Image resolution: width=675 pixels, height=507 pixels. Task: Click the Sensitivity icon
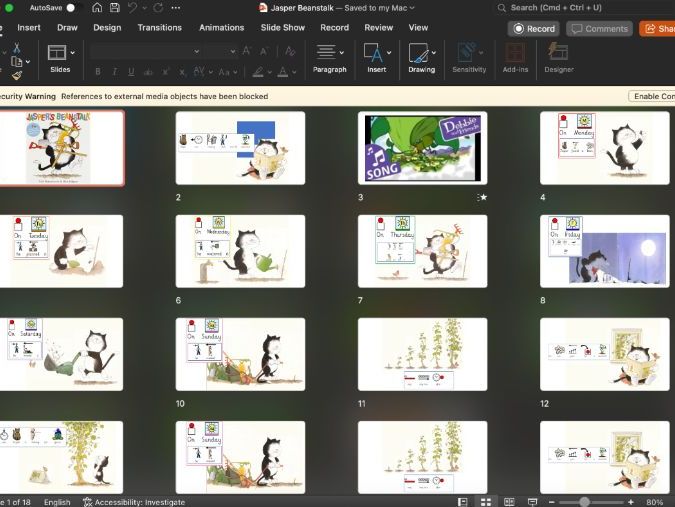[466, 53]
